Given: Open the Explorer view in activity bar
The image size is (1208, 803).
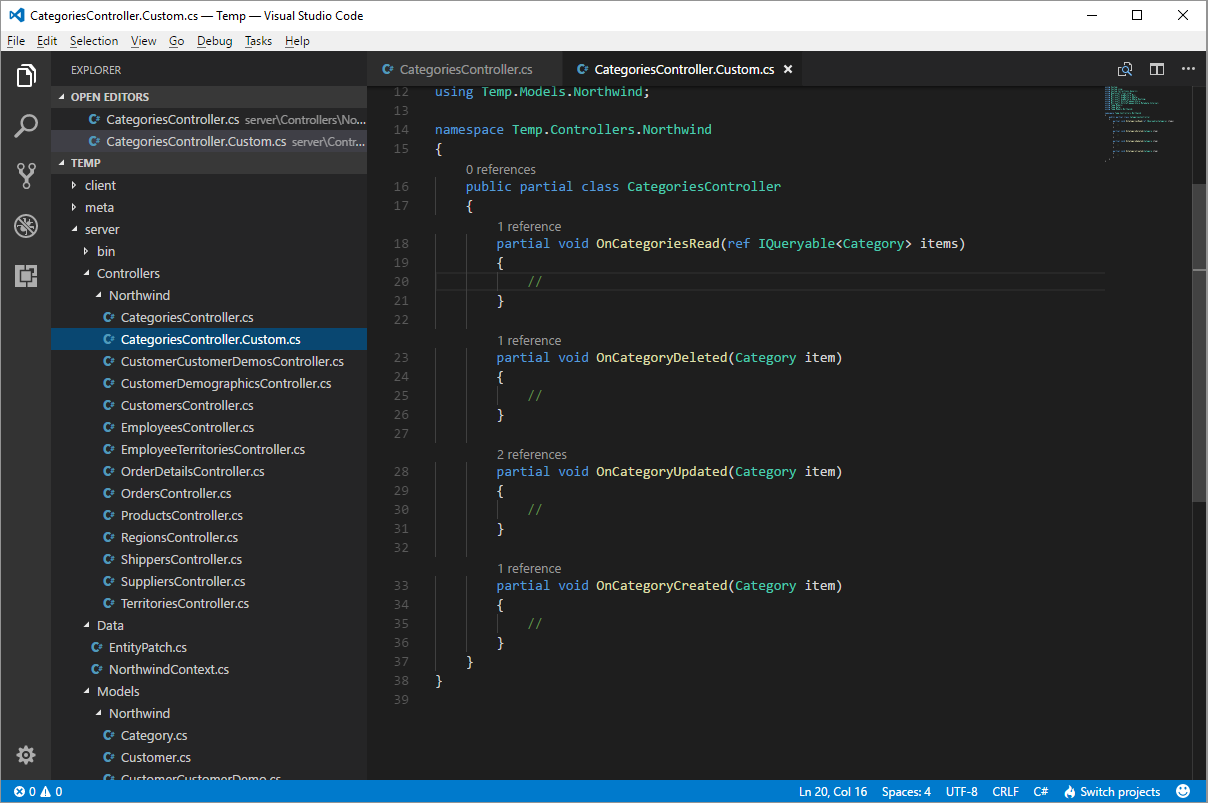Looking at the screenshot, I should tap(26, 75).
